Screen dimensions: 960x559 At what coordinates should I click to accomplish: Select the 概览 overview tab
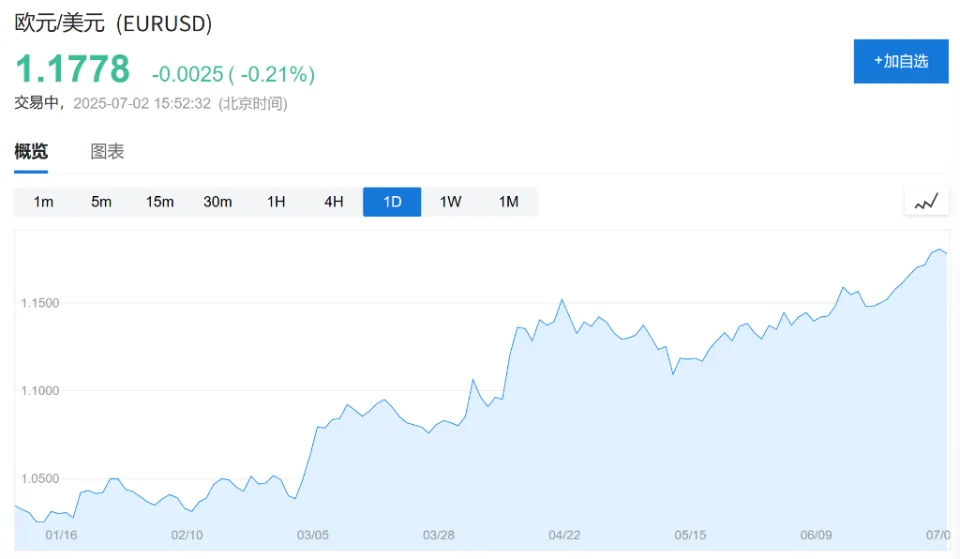click(31, 152)
